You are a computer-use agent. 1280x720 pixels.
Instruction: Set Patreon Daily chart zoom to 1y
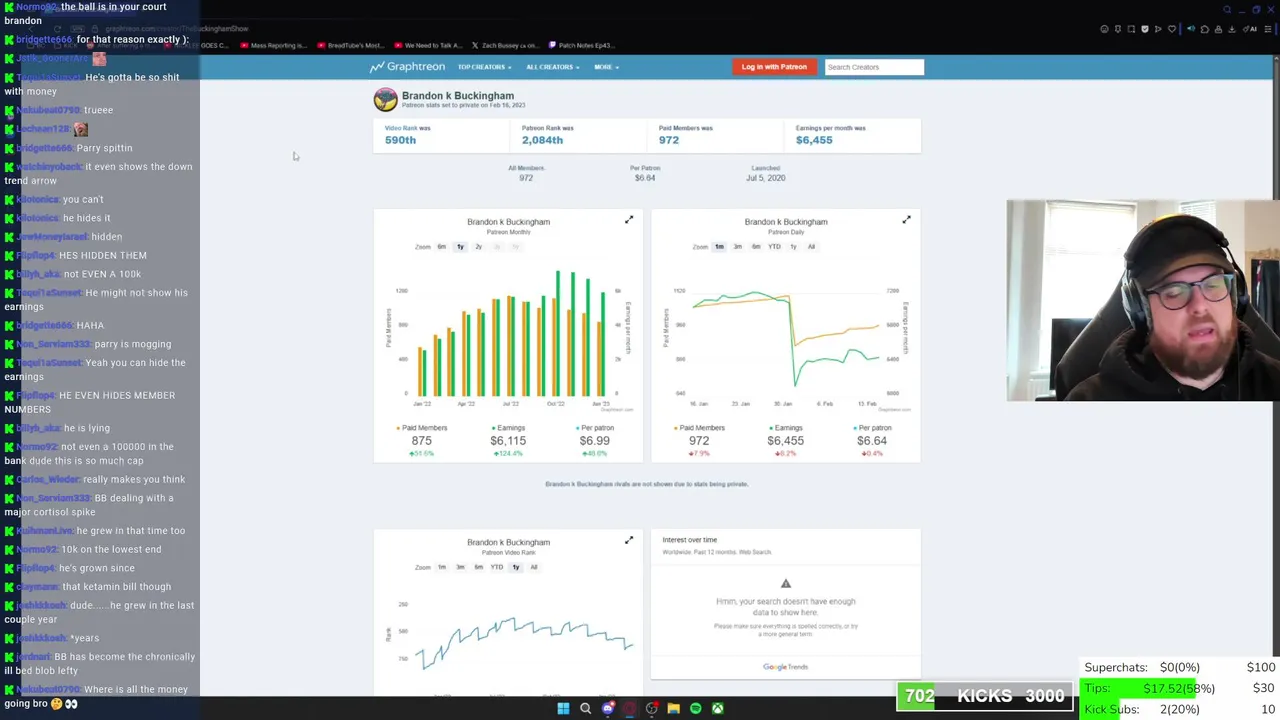point(793,246)
